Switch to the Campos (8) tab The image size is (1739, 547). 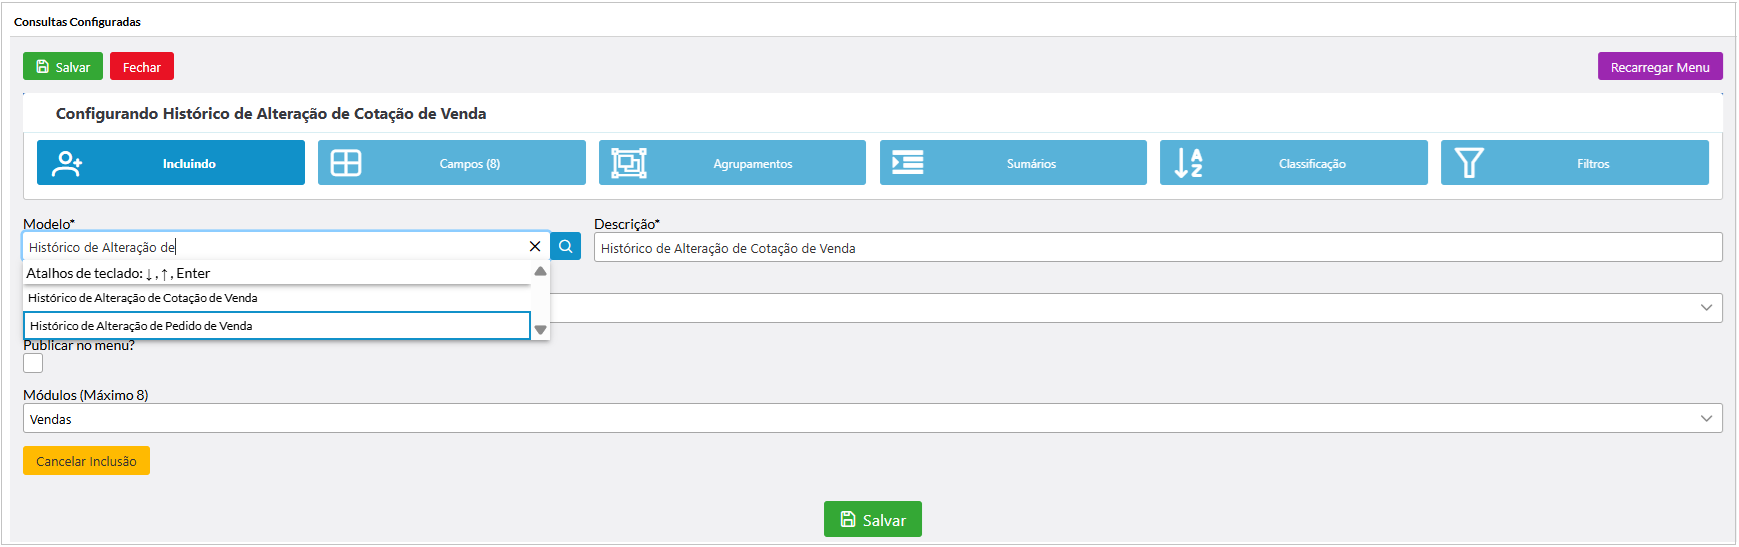[x=470, y=163]
